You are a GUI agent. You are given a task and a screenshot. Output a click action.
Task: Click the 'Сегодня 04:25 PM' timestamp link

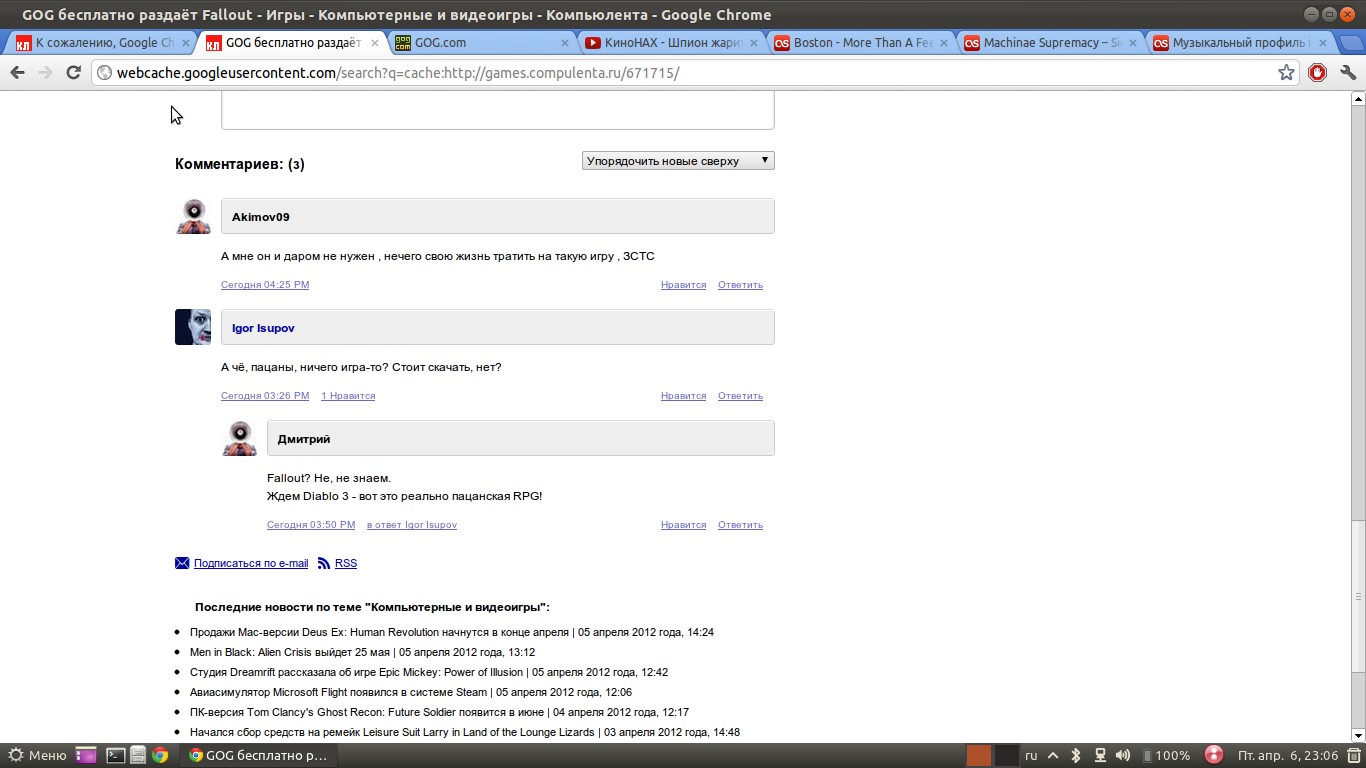point(265,285)
